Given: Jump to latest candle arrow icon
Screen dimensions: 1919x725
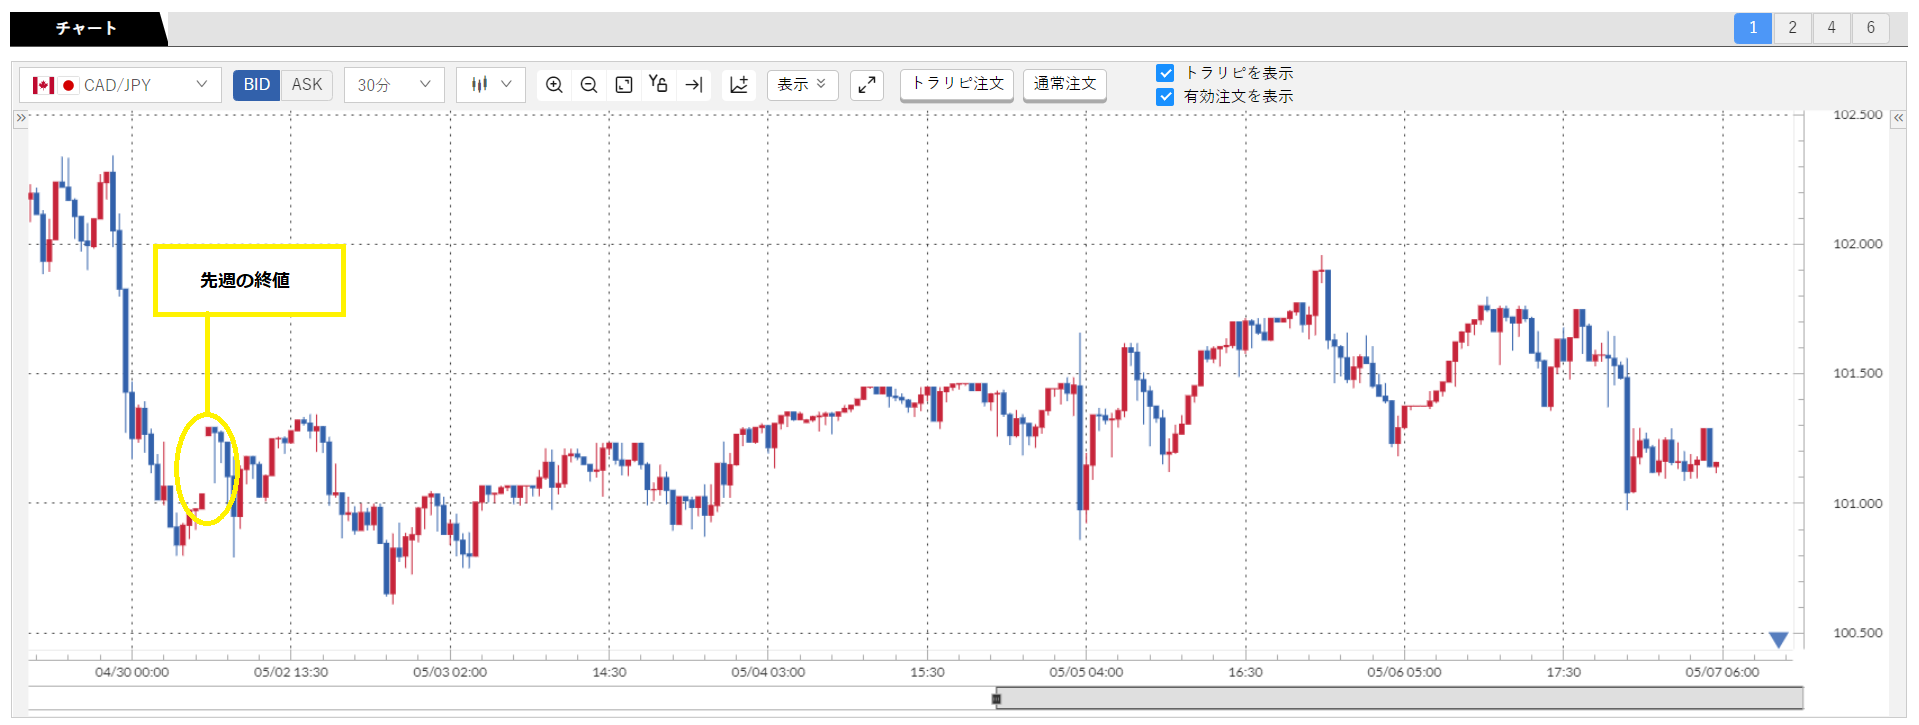Looking at the screenshot, I should pos(694,85).
